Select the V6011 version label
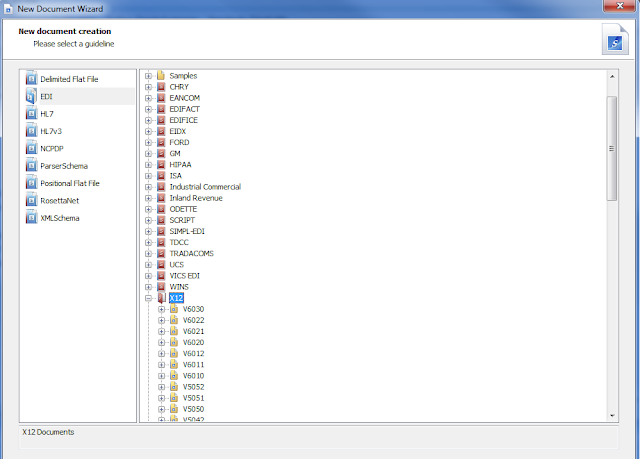This screenshot has width=640, height=459. coord(193,365)
